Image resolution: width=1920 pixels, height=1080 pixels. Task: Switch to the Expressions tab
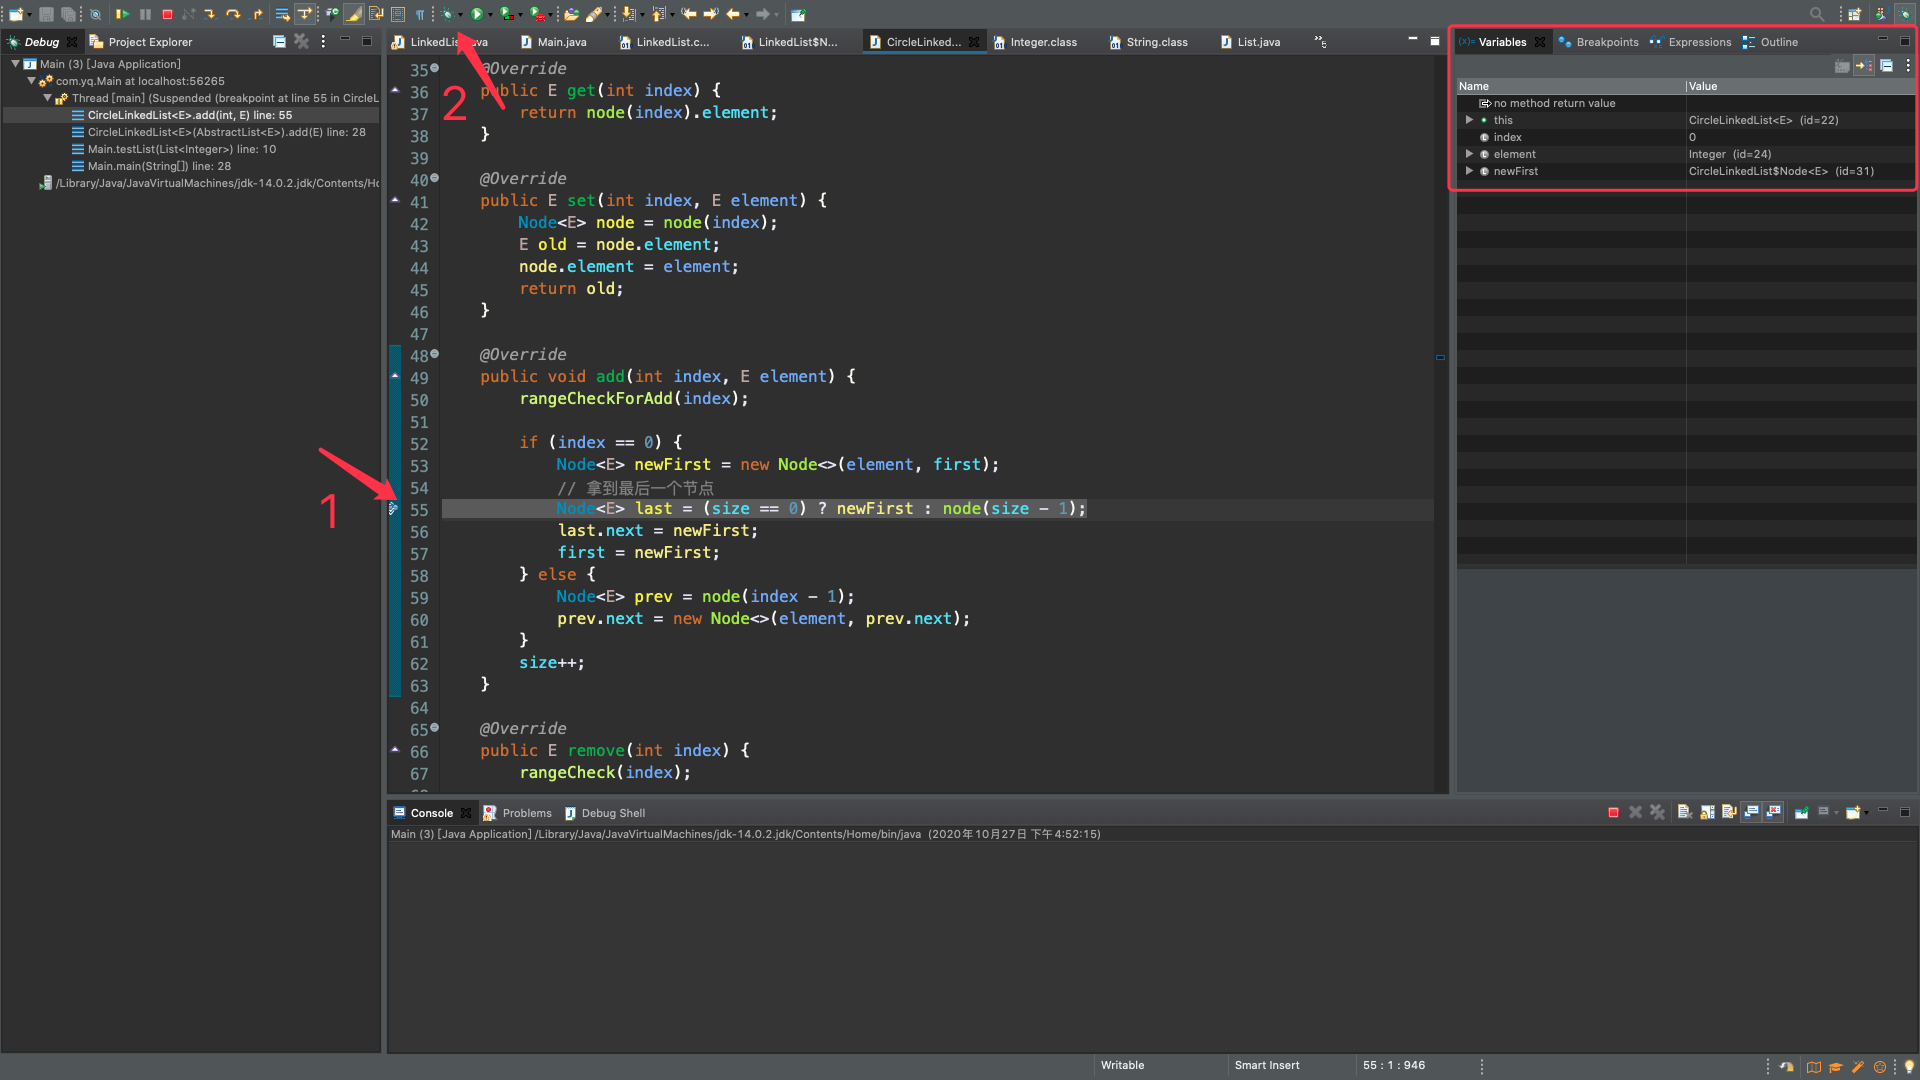tap(1690, 42)
